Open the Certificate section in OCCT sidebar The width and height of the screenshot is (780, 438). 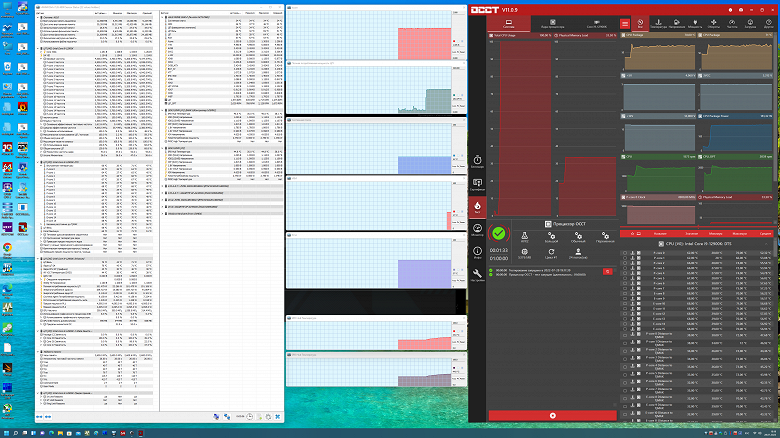[x=477, y=185]
